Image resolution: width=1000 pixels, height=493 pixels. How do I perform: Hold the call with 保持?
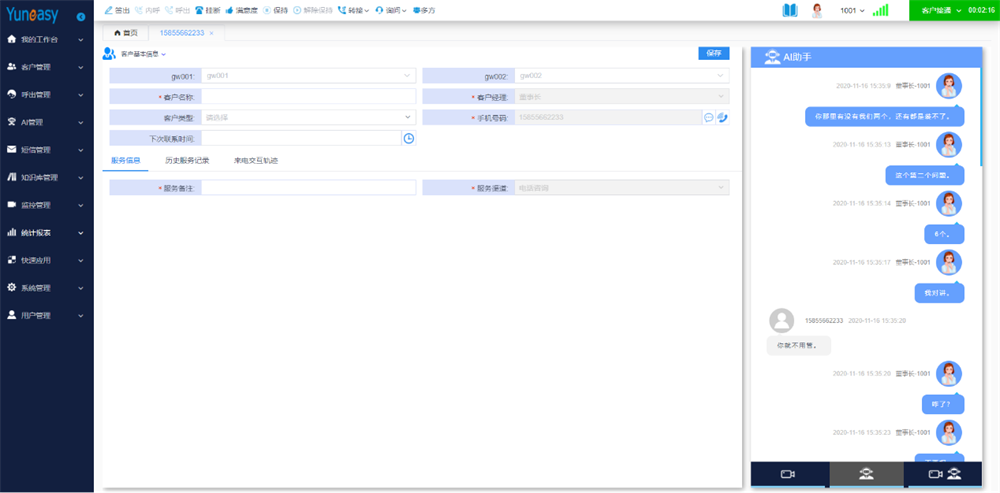(275, 10)
